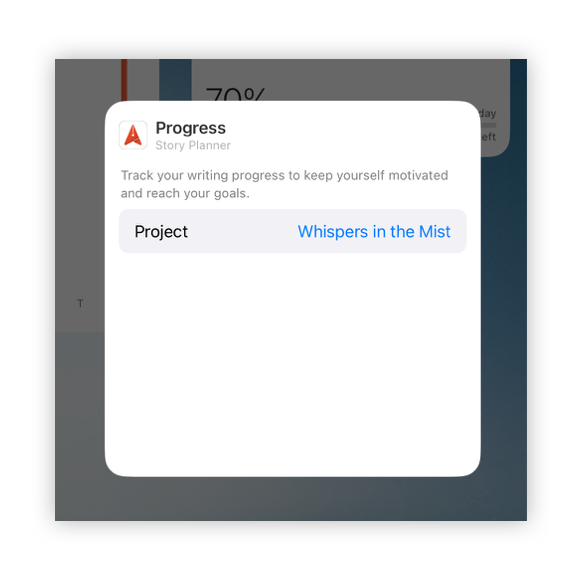Tap the Project row label

tap(161, 231)
